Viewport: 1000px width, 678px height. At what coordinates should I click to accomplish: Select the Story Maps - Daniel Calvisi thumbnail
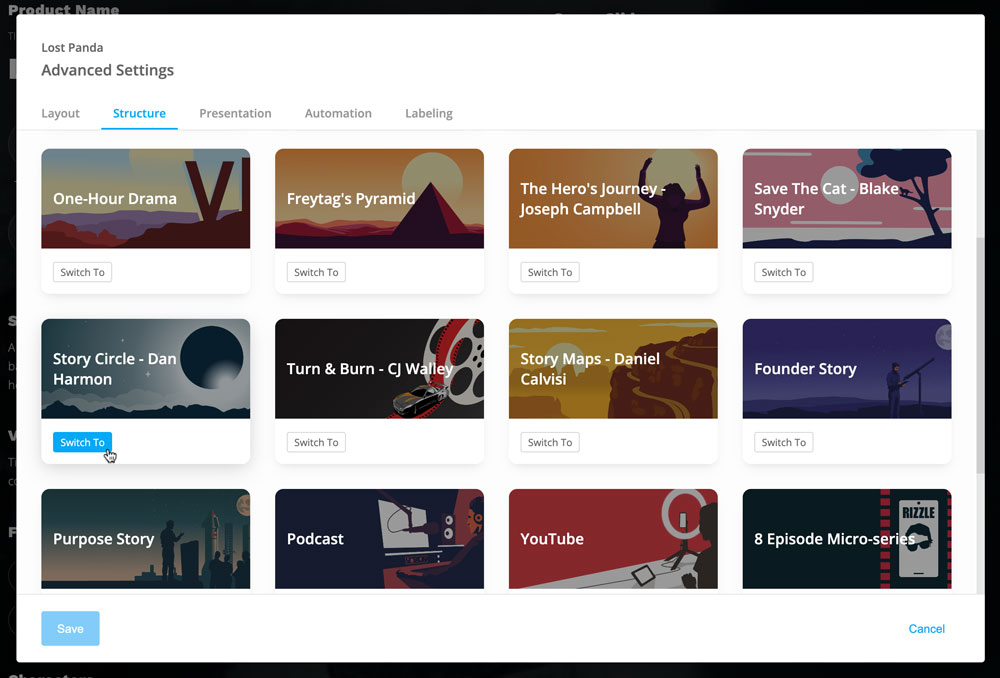[613, 369]
